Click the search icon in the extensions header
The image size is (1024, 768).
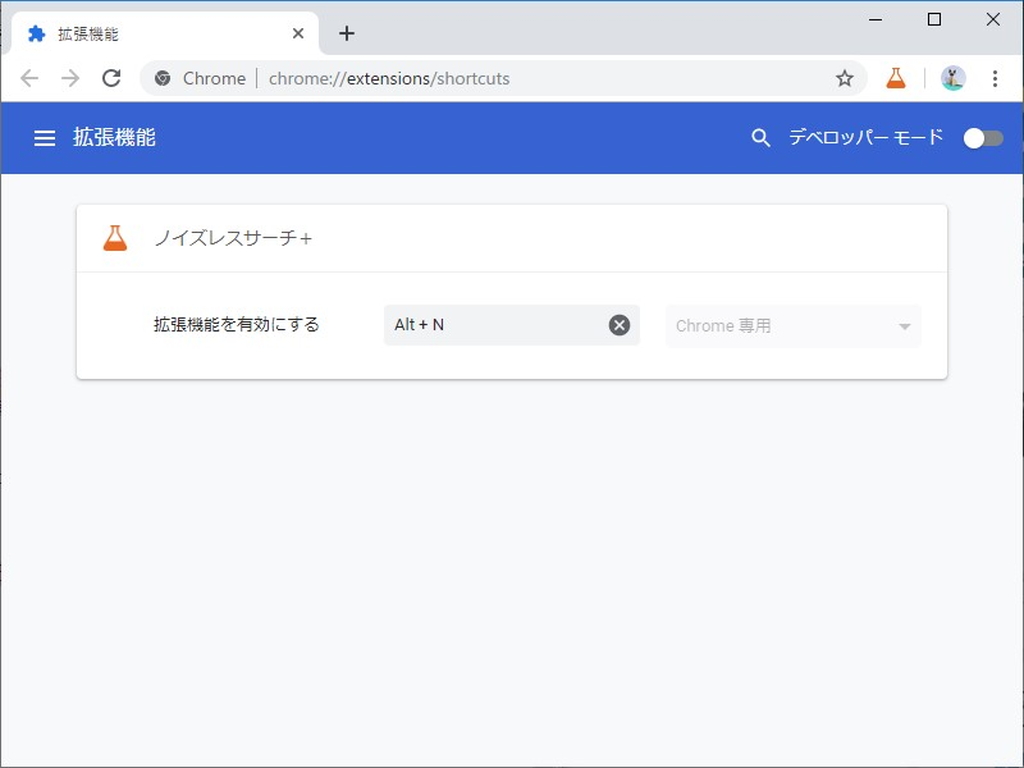coord(761,138)
